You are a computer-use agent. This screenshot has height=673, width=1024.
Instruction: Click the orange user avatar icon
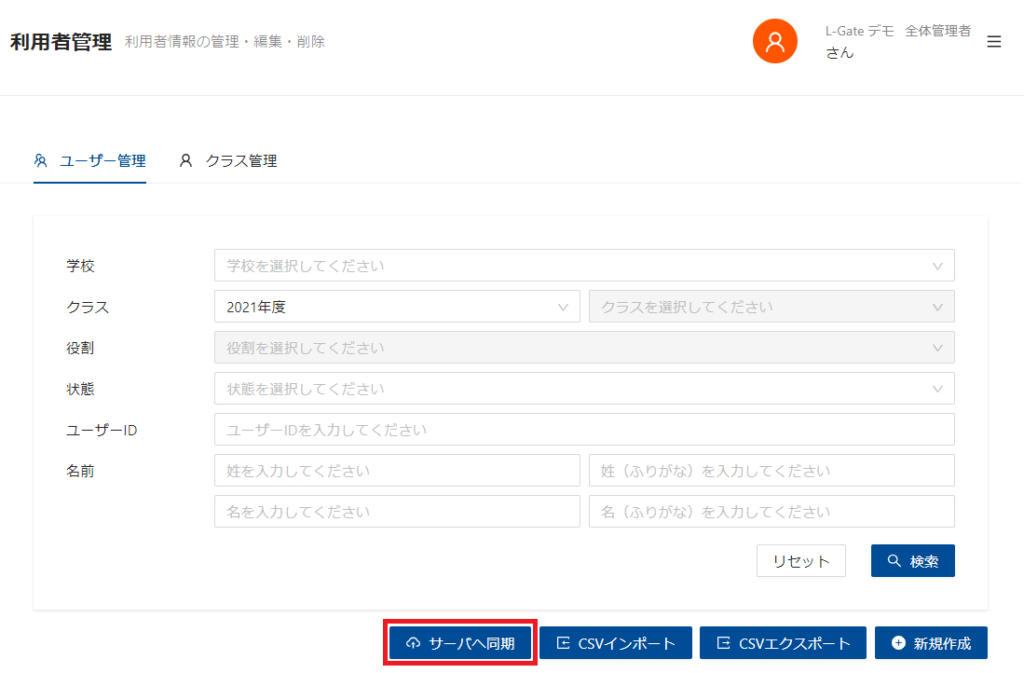[774, 42]
